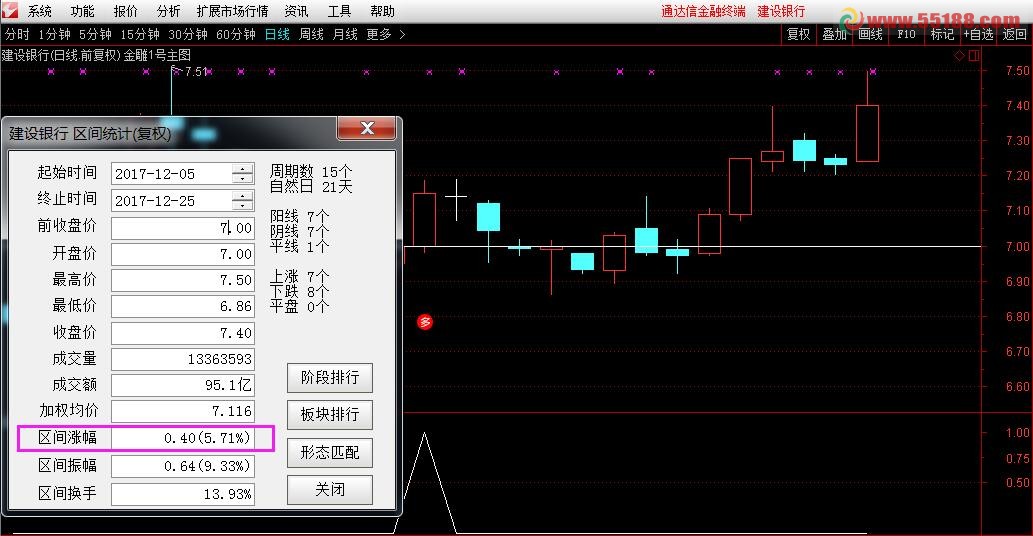Switch to 15分钟 chart period

(140, 34)
